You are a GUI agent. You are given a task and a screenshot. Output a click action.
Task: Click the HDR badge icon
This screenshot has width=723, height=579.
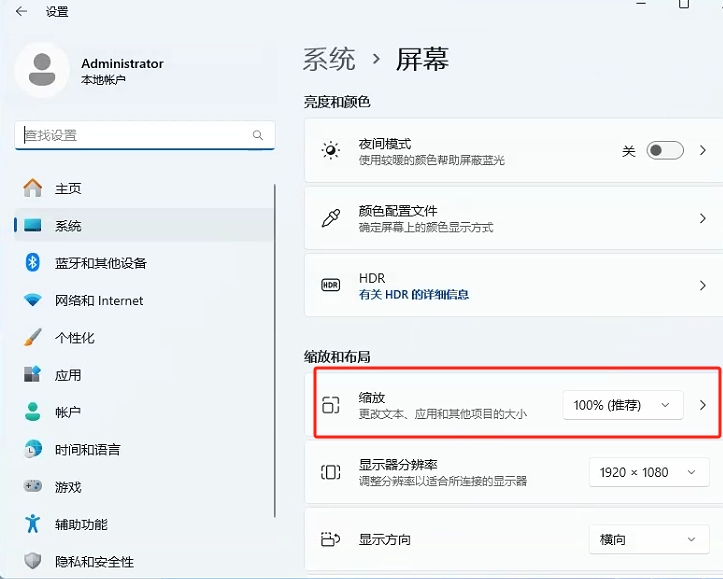[330, 285]
